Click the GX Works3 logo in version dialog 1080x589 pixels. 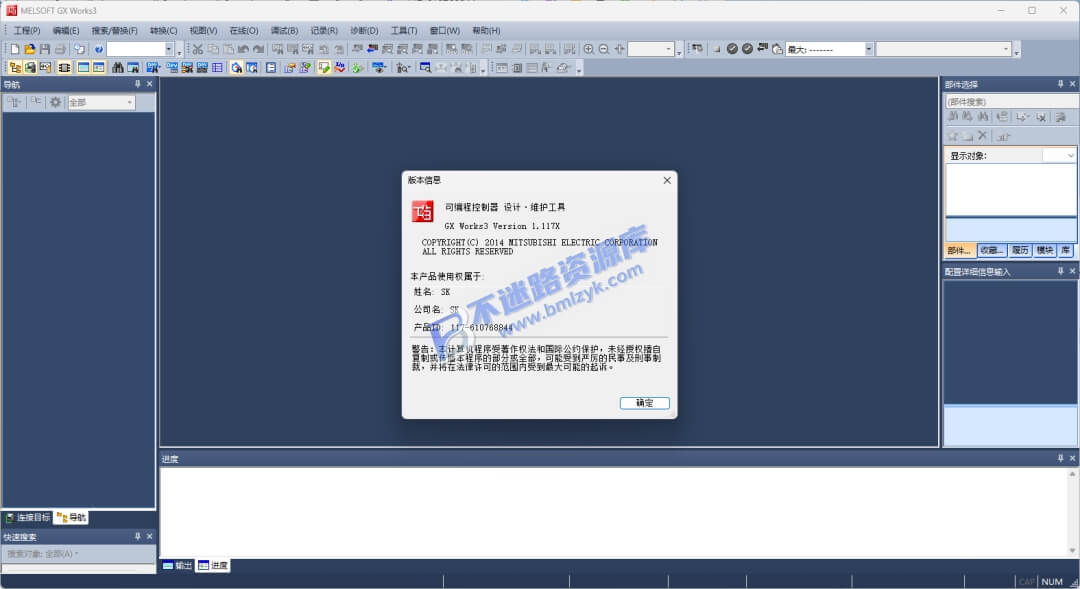coord(423,211)
